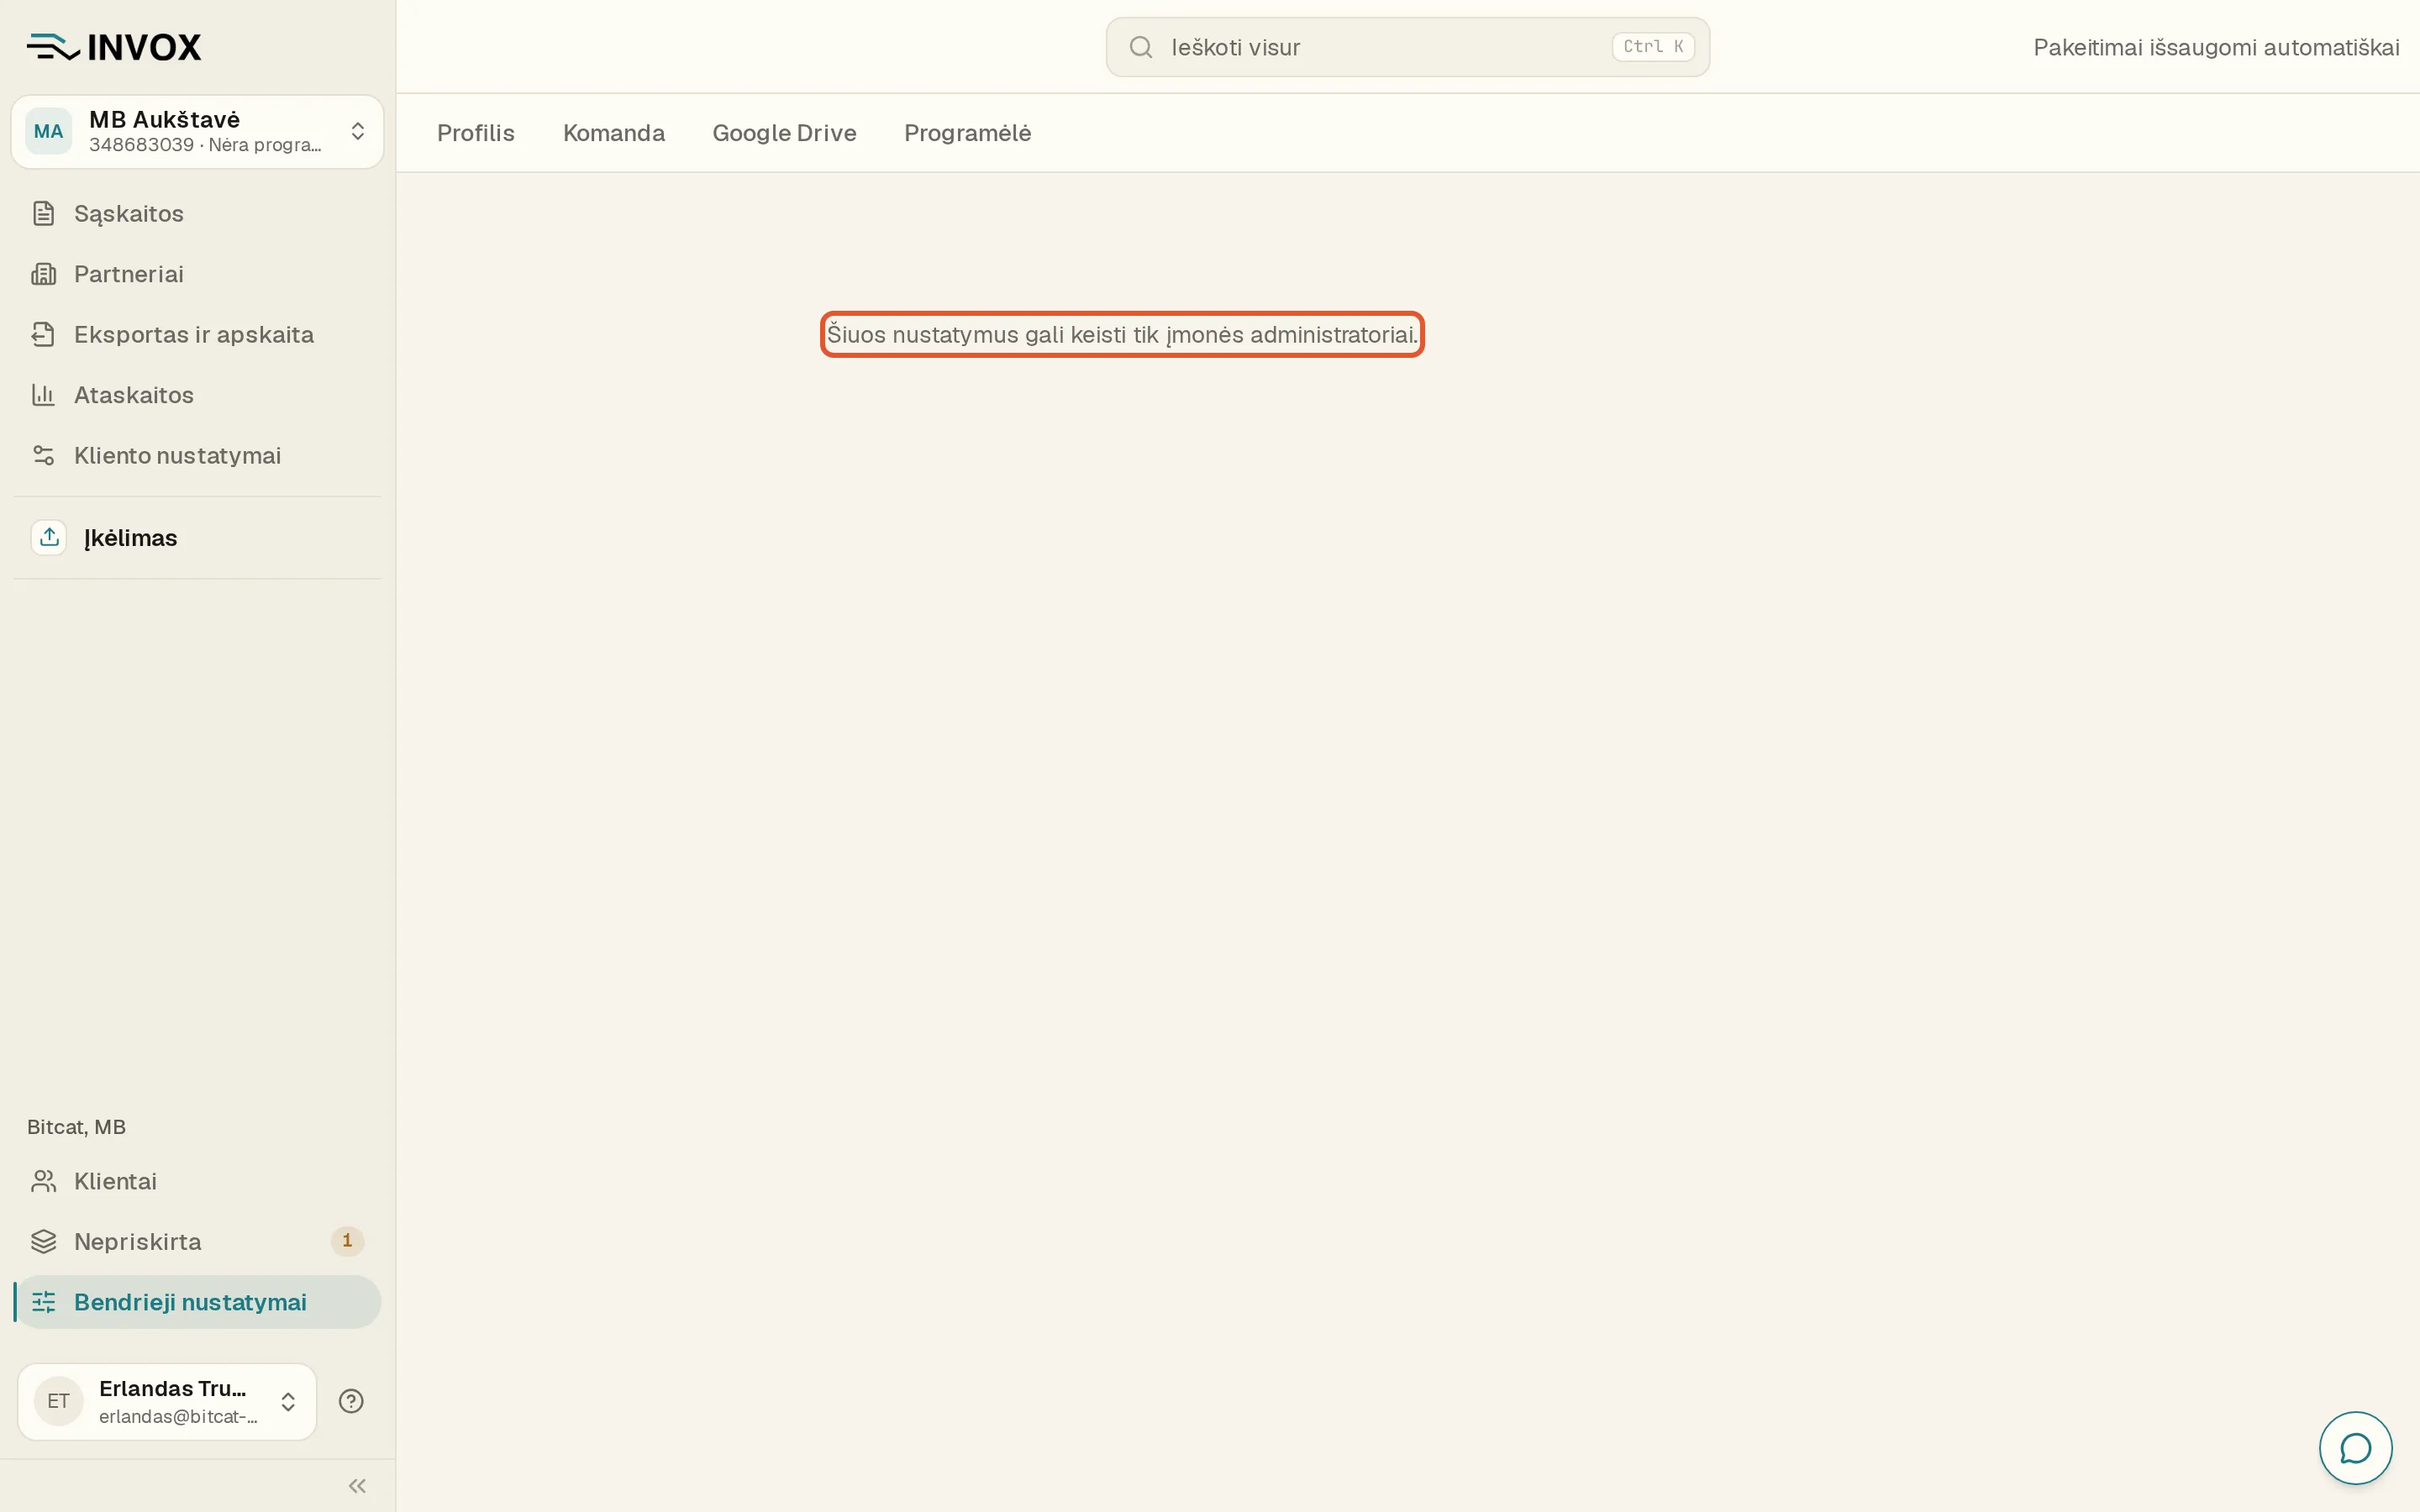Viewport: 2420px width, 1512px height.
Task: Click the Nepriskirta layers icon
Action: (x=43, y=1241)
